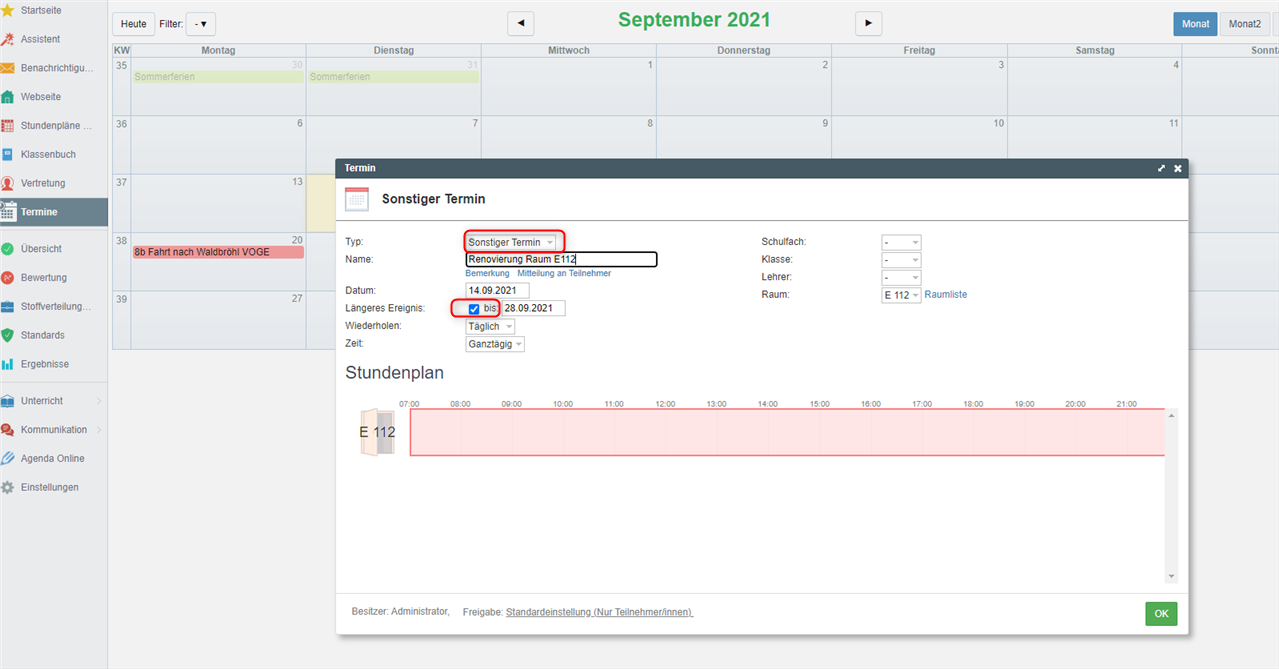This screenshot has height=669, width=1279.
Task: Click the Einstellungen gear icon
Action: tap(8, 487)
